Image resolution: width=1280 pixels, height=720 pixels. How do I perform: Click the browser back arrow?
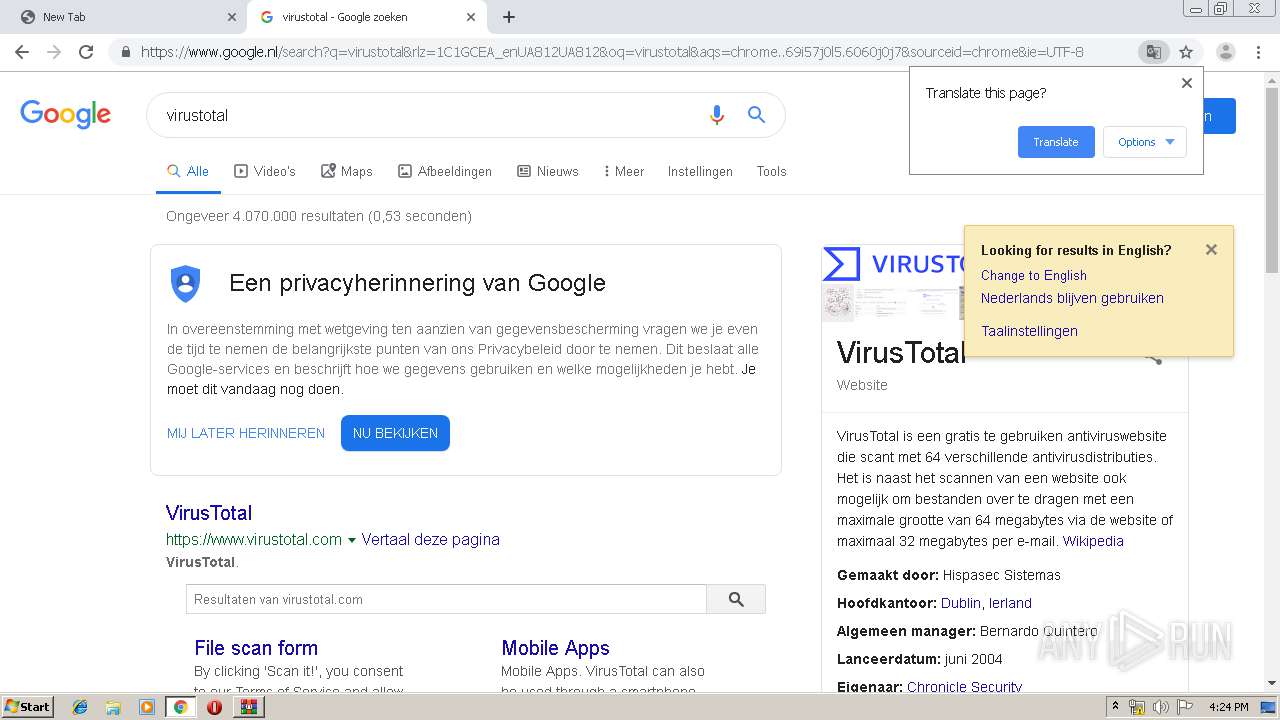[x=22, y=52]
